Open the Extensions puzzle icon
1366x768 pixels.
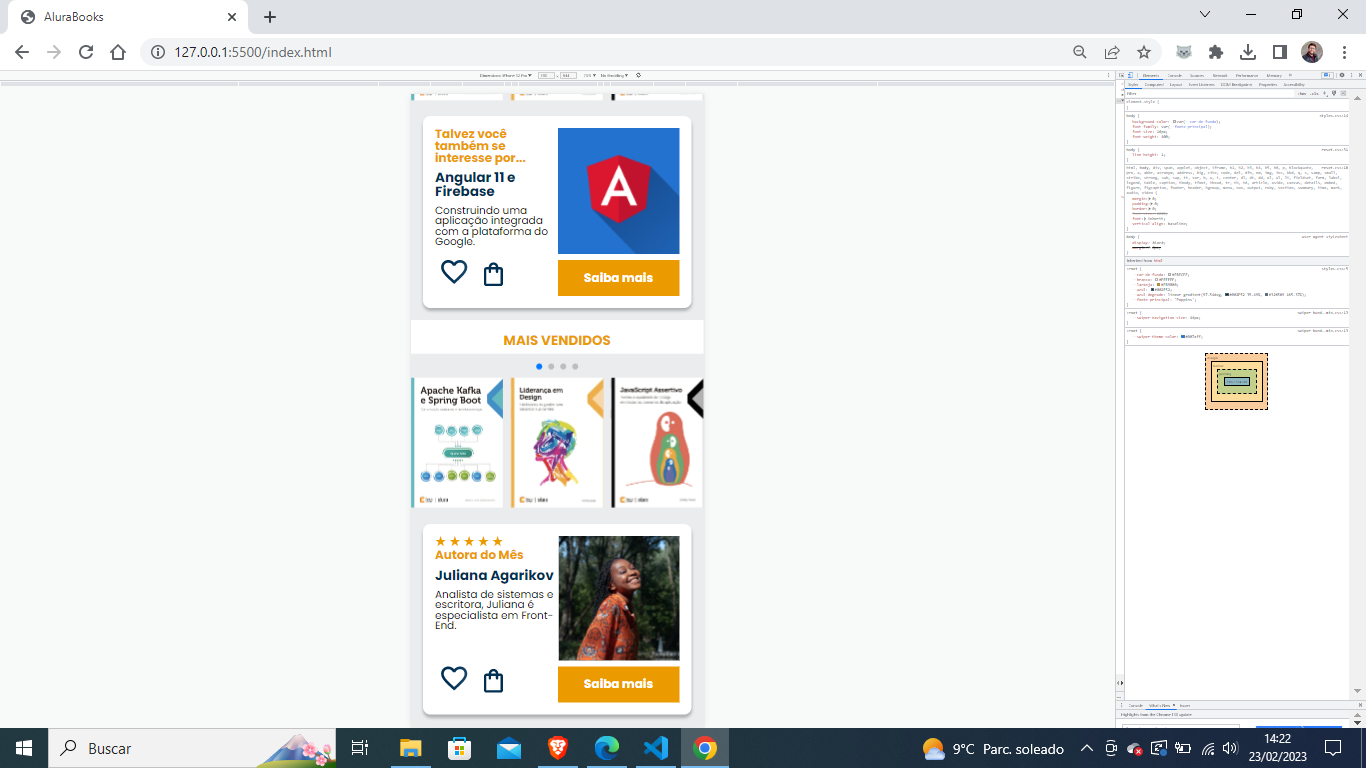tap(1216, 52)
